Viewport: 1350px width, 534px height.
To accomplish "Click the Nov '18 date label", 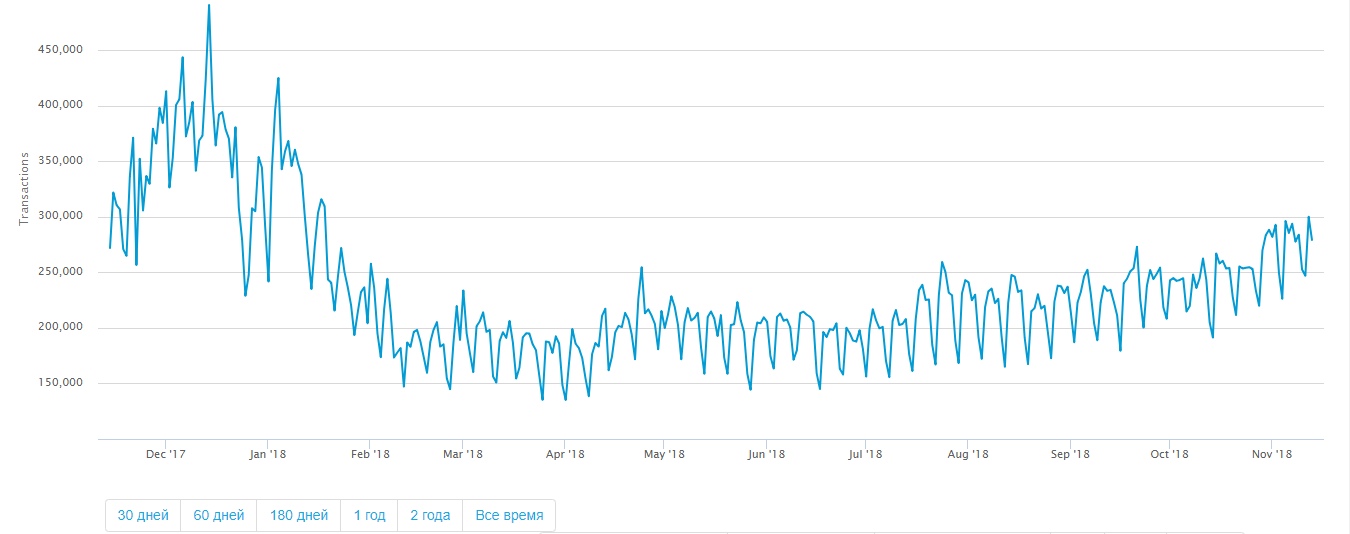I will [x=1270, y=454].
